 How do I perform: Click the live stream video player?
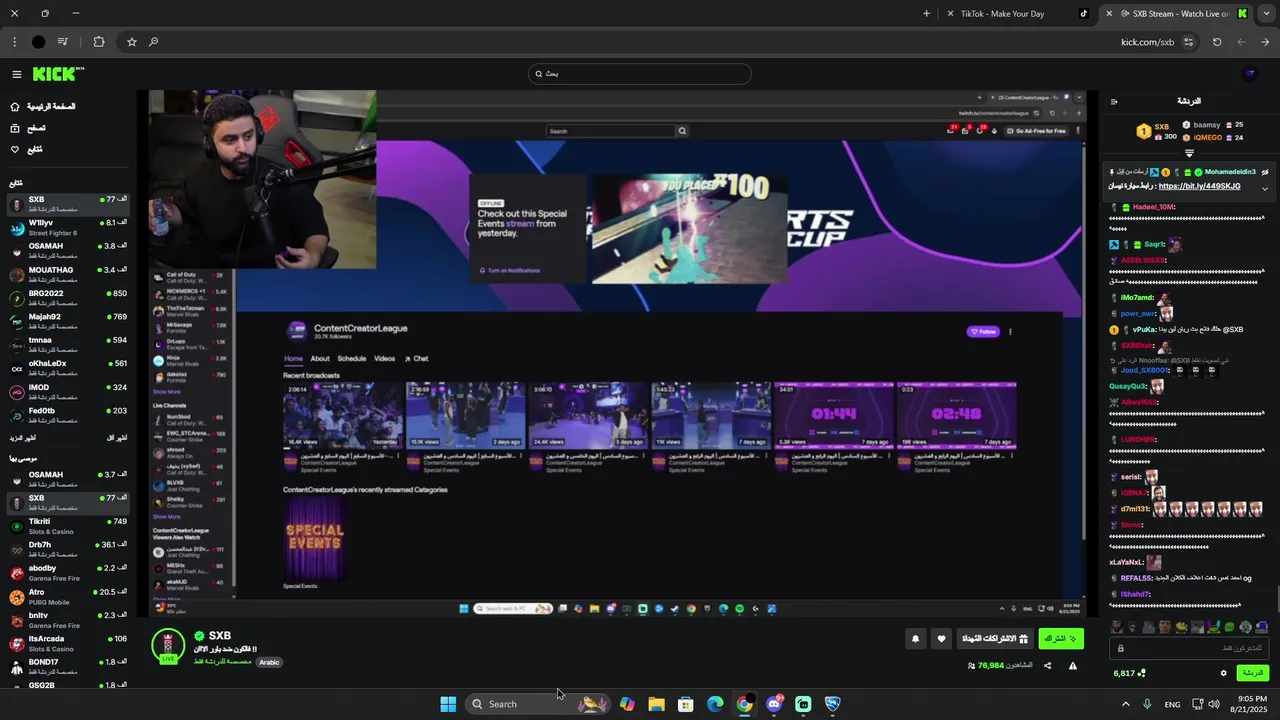(x=617, y=354)
